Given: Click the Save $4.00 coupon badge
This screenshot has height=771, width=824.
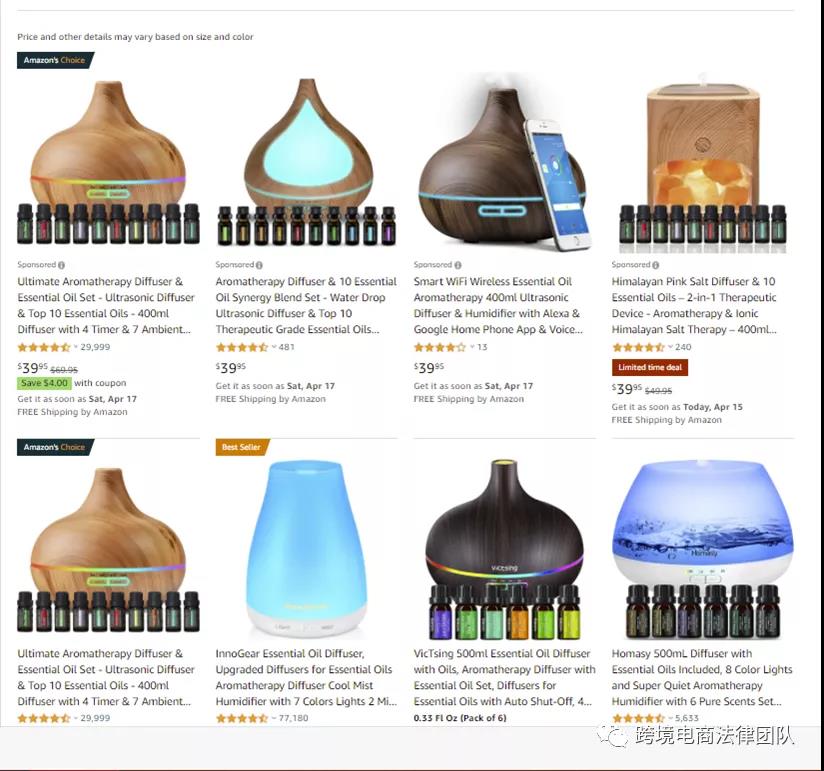Looking at the screenshot, I should point(44,383).
